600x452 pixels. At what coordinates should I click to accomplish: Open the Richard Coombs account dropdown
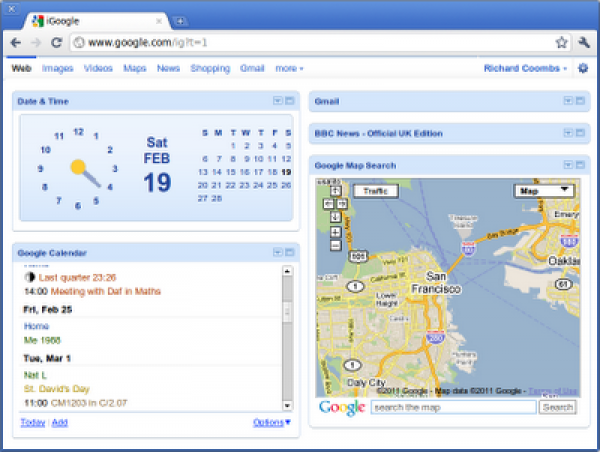(525, 69)
